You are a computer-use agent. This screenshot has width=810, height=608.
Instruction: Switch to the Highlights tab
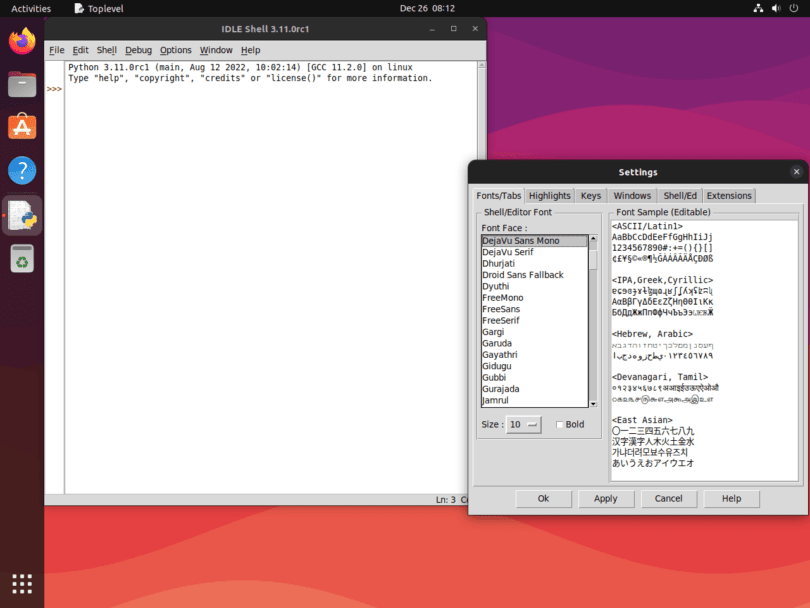click(549, 196)
